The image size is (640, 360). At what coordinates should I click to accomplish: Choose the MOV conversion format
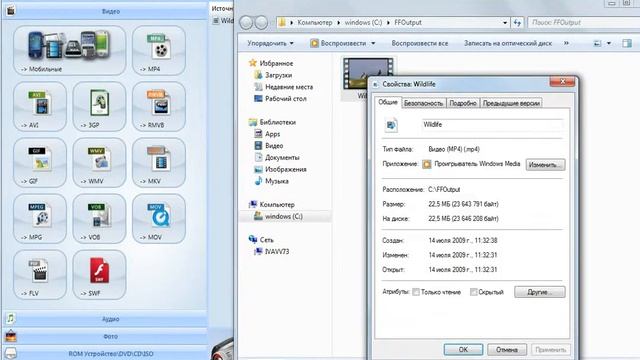[x=159, y=218]
